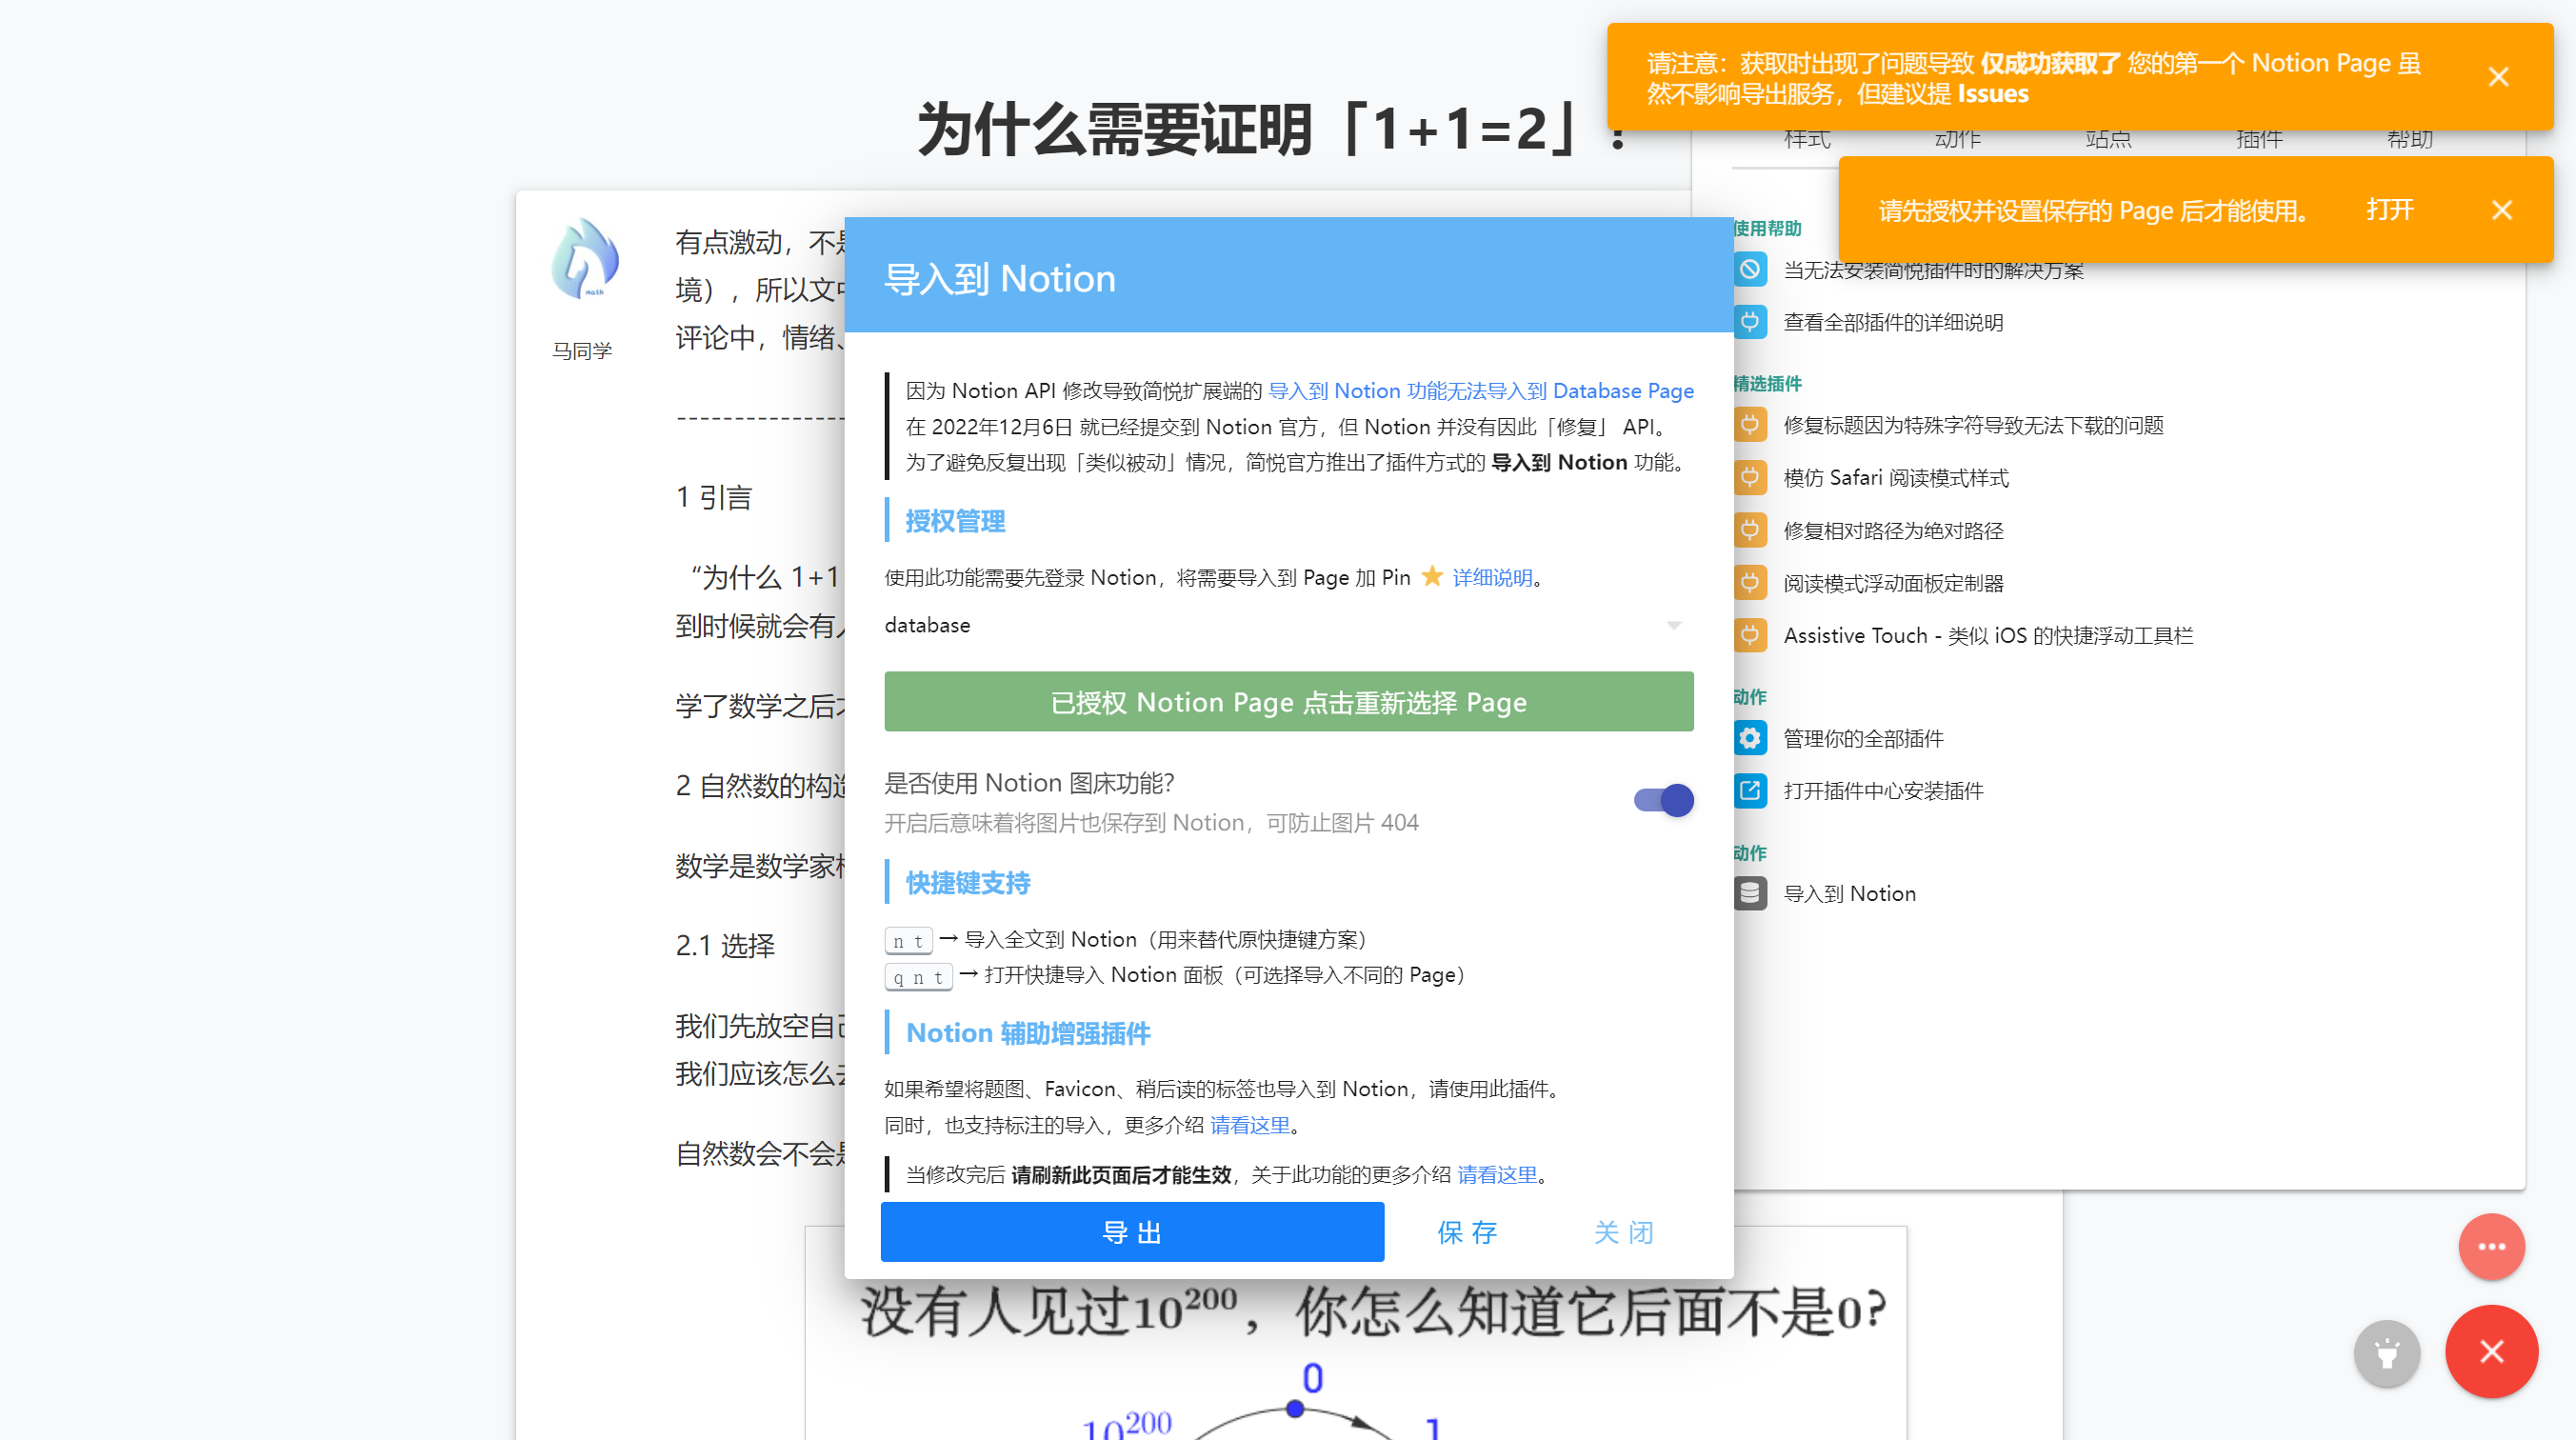
Task: Open the 详细说明 link
Action: point(1492,578)
